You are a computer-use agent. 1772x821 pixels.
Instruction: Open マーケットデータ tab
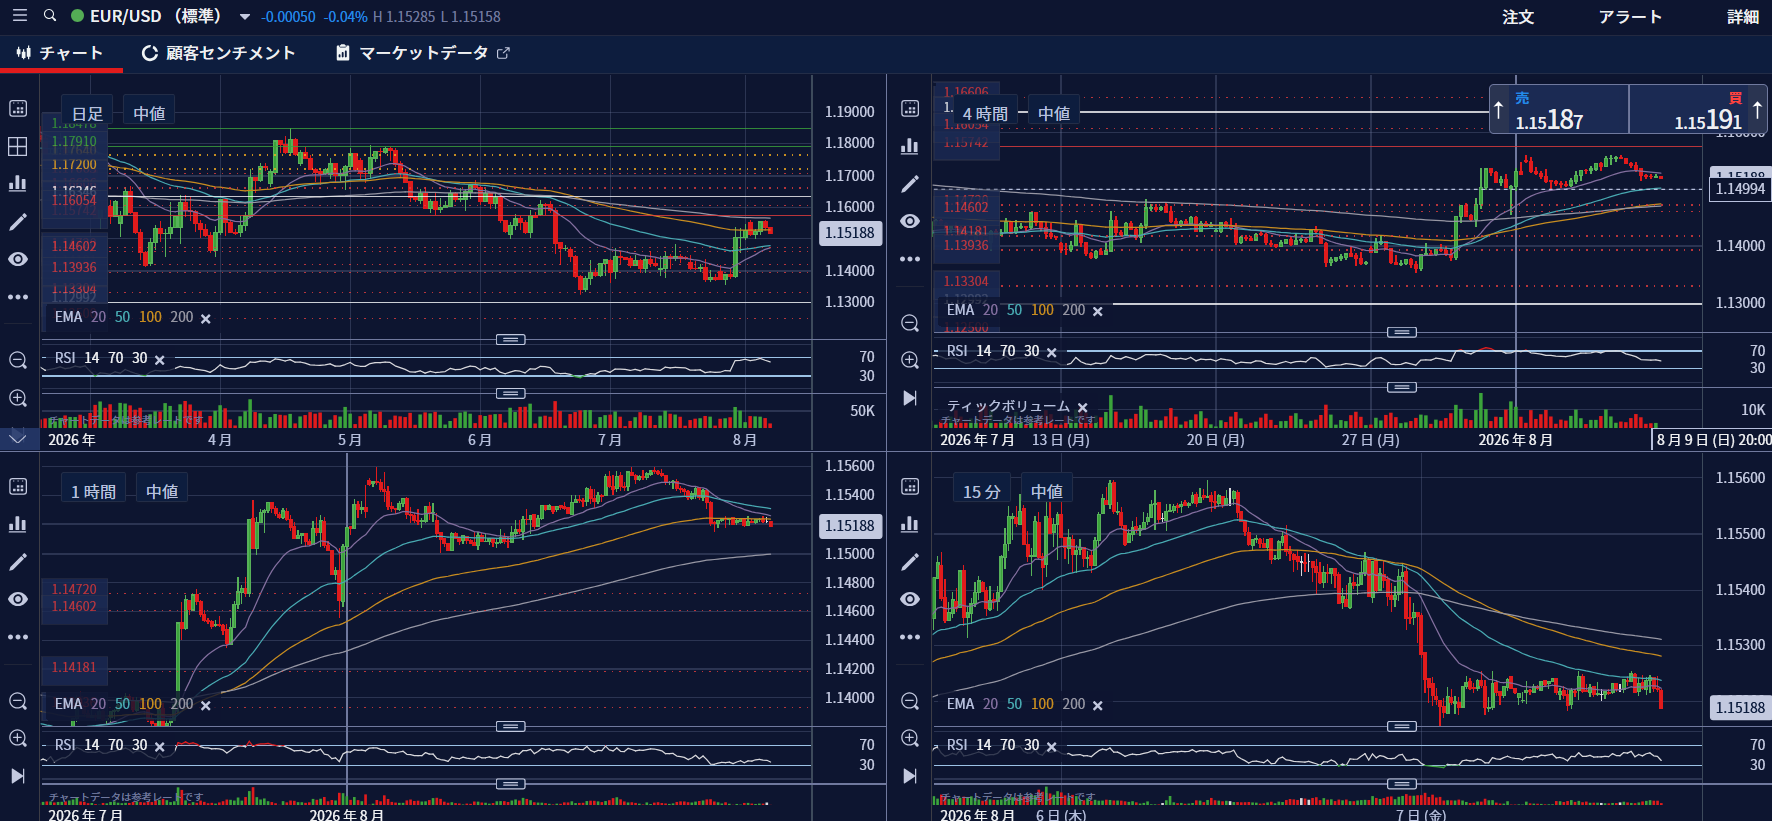pos(423,53)
